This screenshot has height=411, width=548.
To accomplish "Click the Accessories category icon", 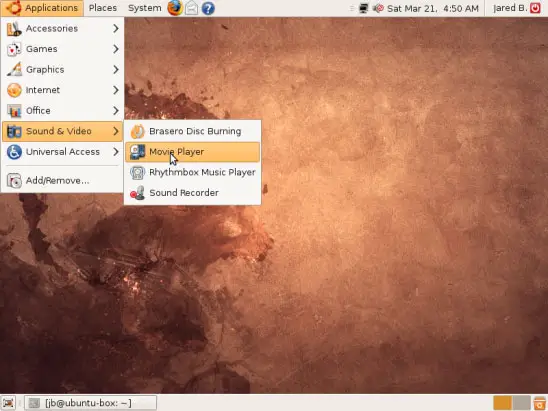I will coord(14,29).
